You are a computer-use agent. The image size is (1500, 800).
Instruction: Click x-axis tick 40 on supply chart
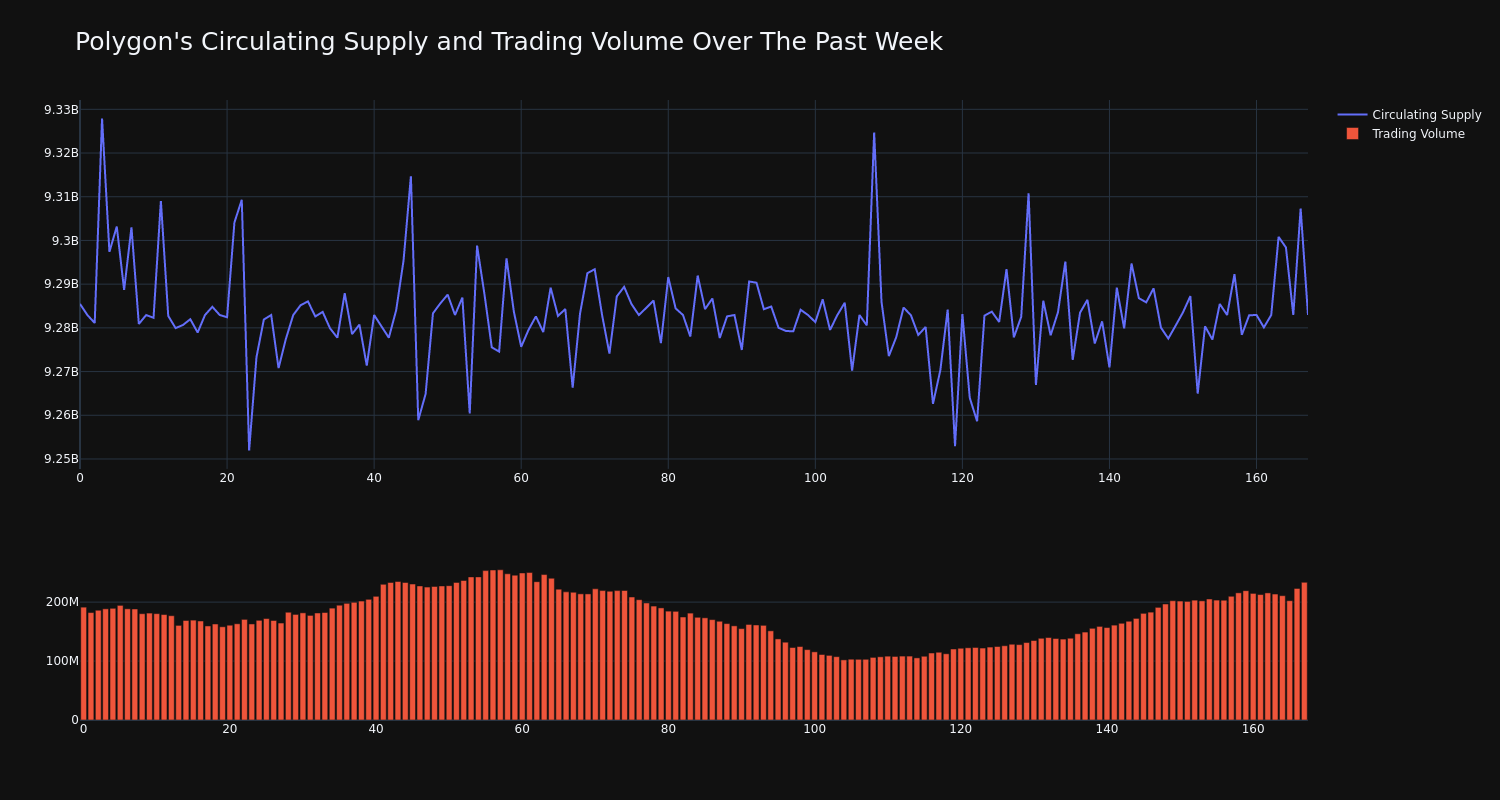tap(374, 478)
